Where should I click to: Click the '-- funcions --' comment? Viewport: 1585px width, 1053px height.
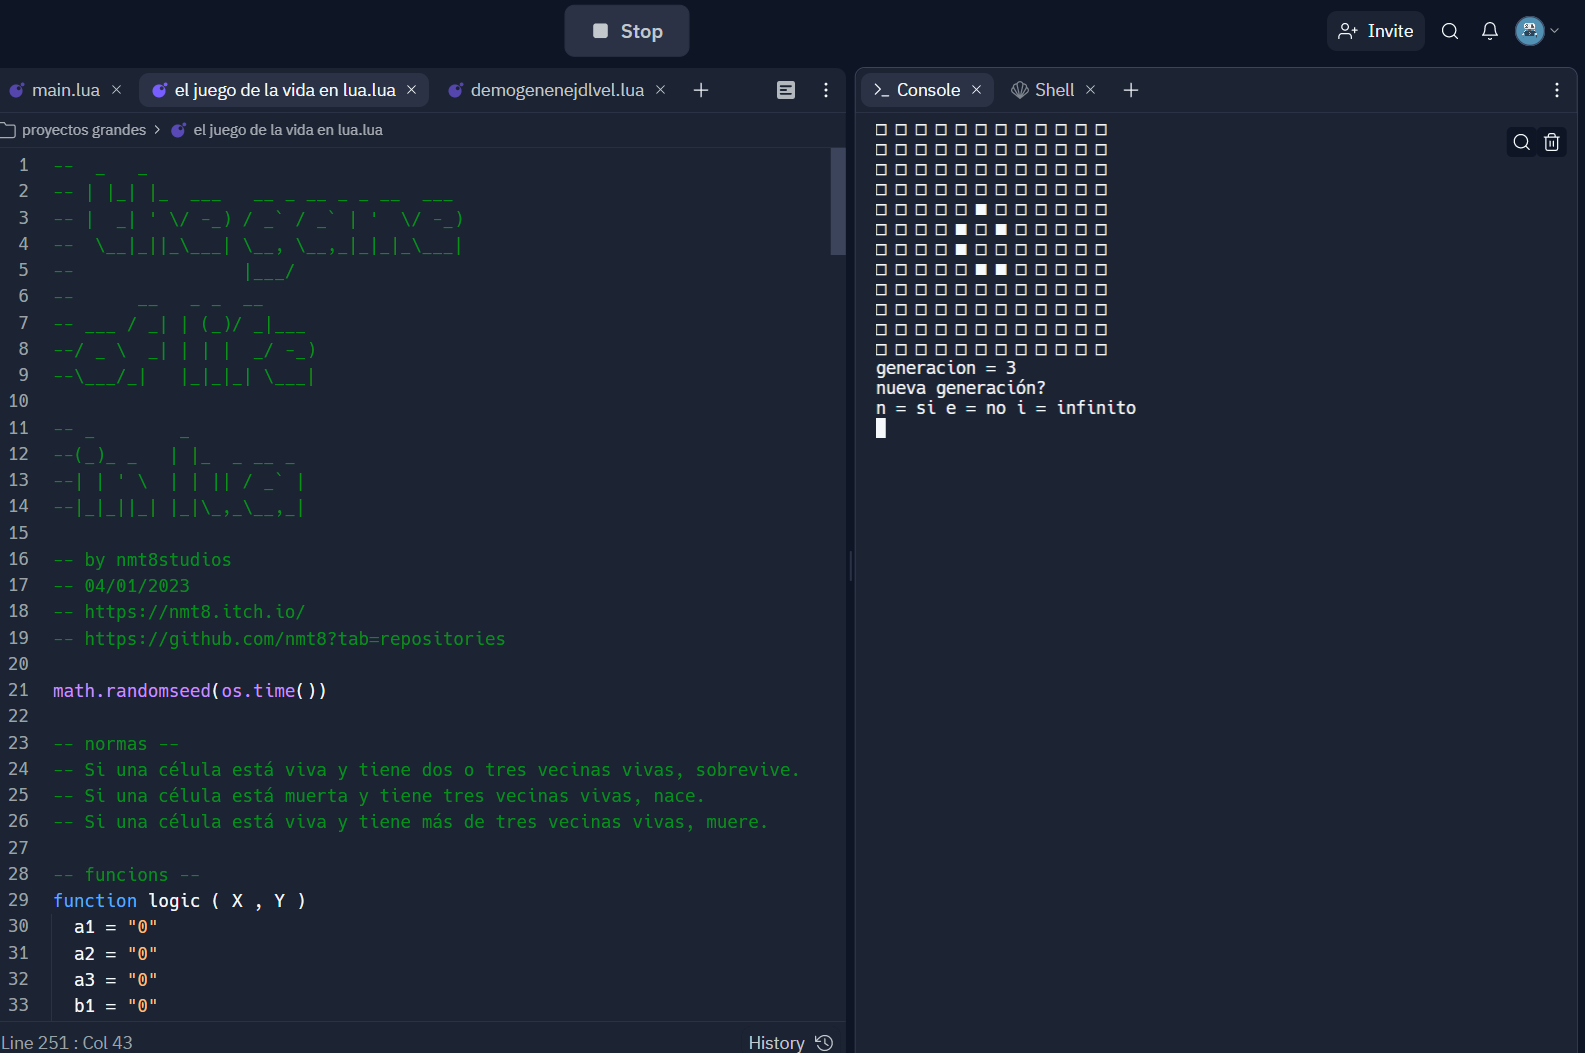click(x=126, y=874)
